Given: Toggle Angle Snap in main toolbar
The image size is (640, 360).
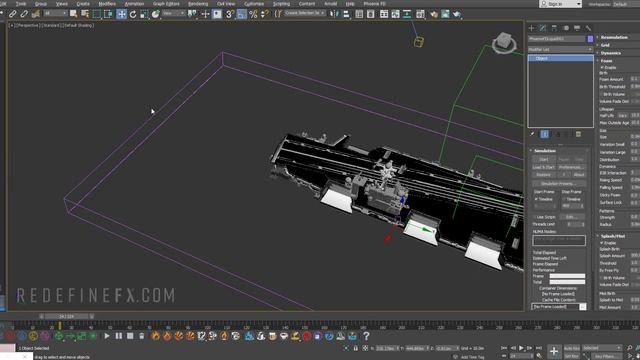Looking at the screenshot, I should point(242,14).
